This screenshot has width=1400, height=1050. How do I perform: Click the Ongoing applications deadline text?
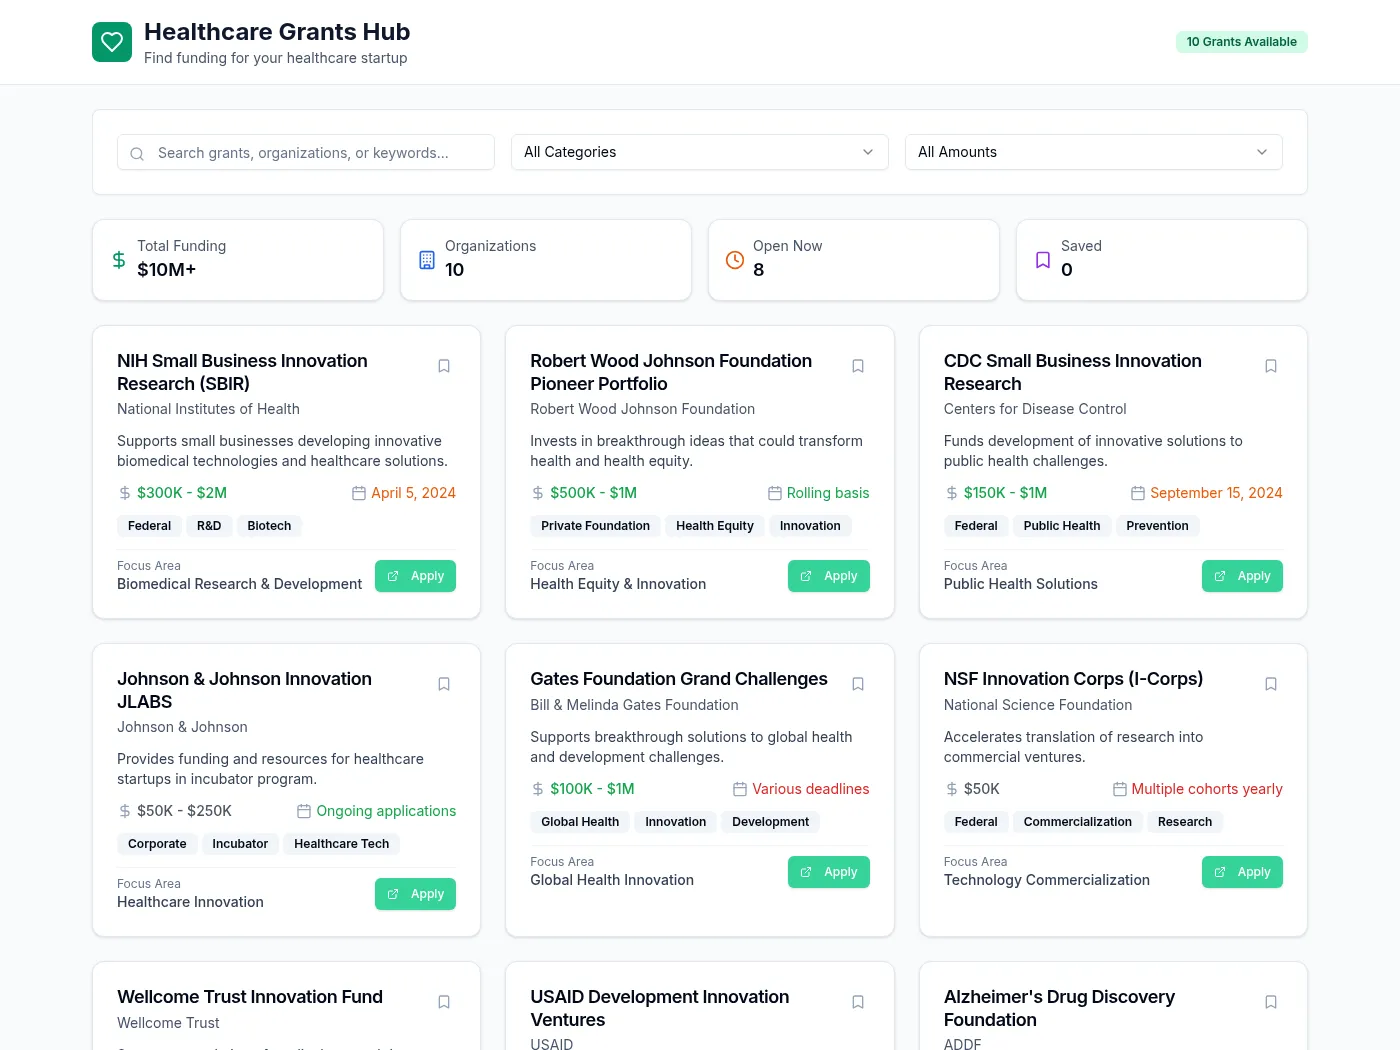386,811
